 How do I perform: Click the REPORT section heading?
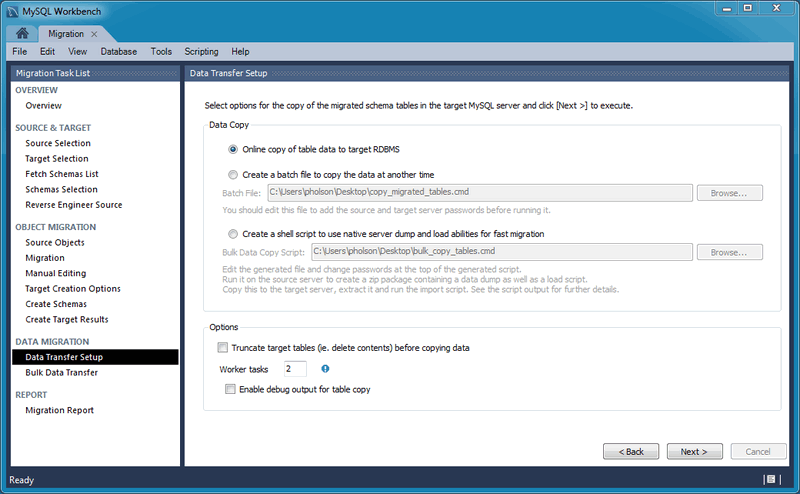click(31, 394)
